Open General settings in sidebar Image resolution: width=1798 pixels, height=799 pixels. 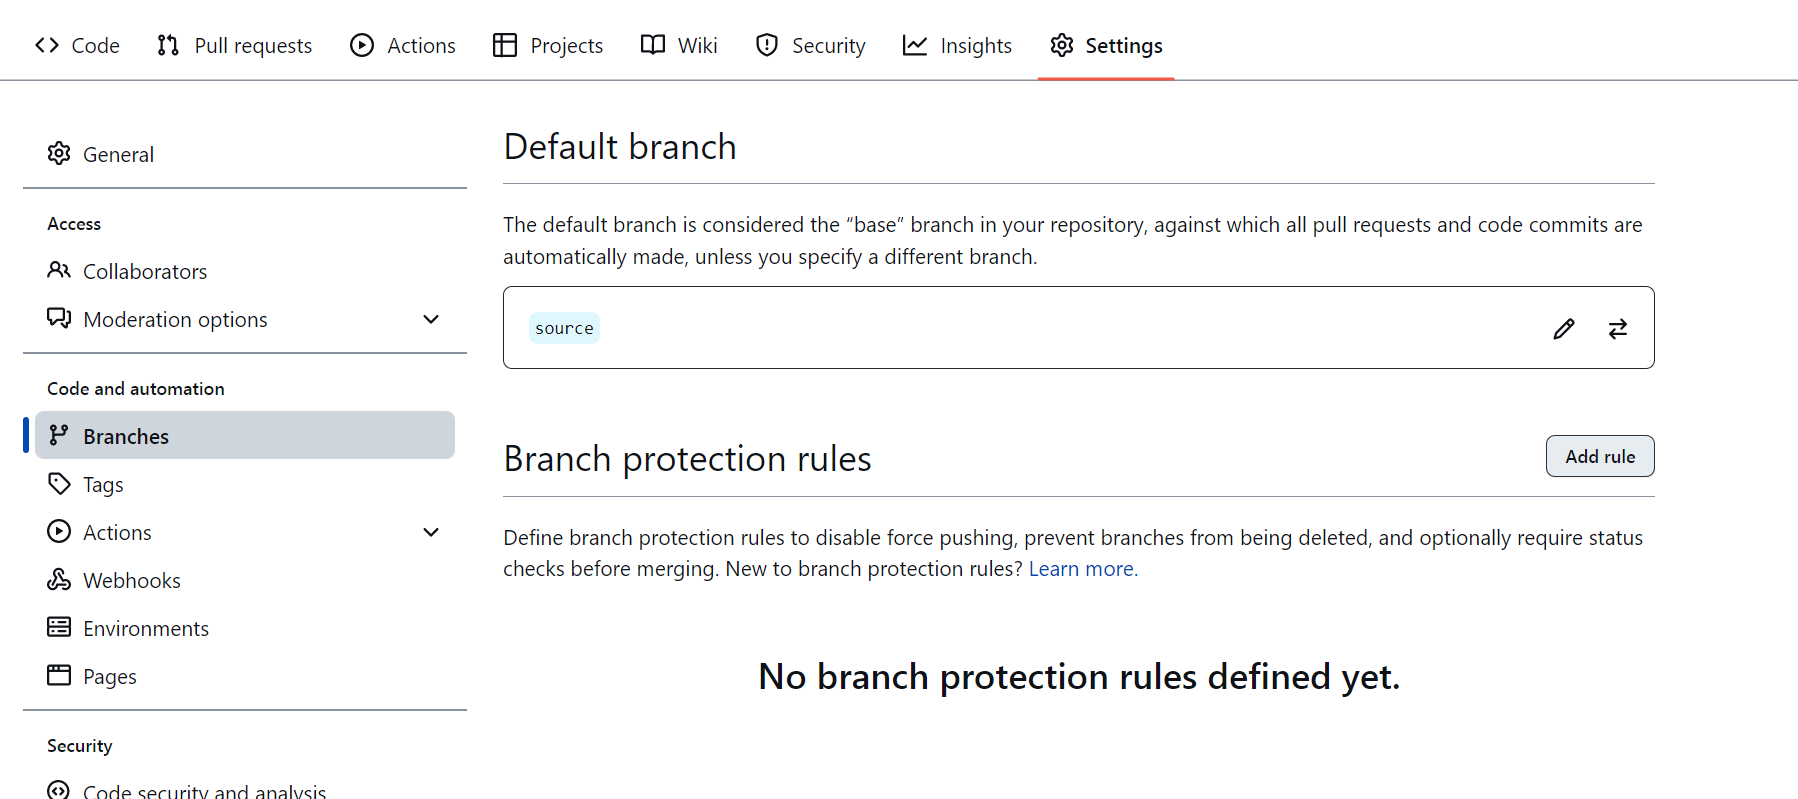click(245, 154)
